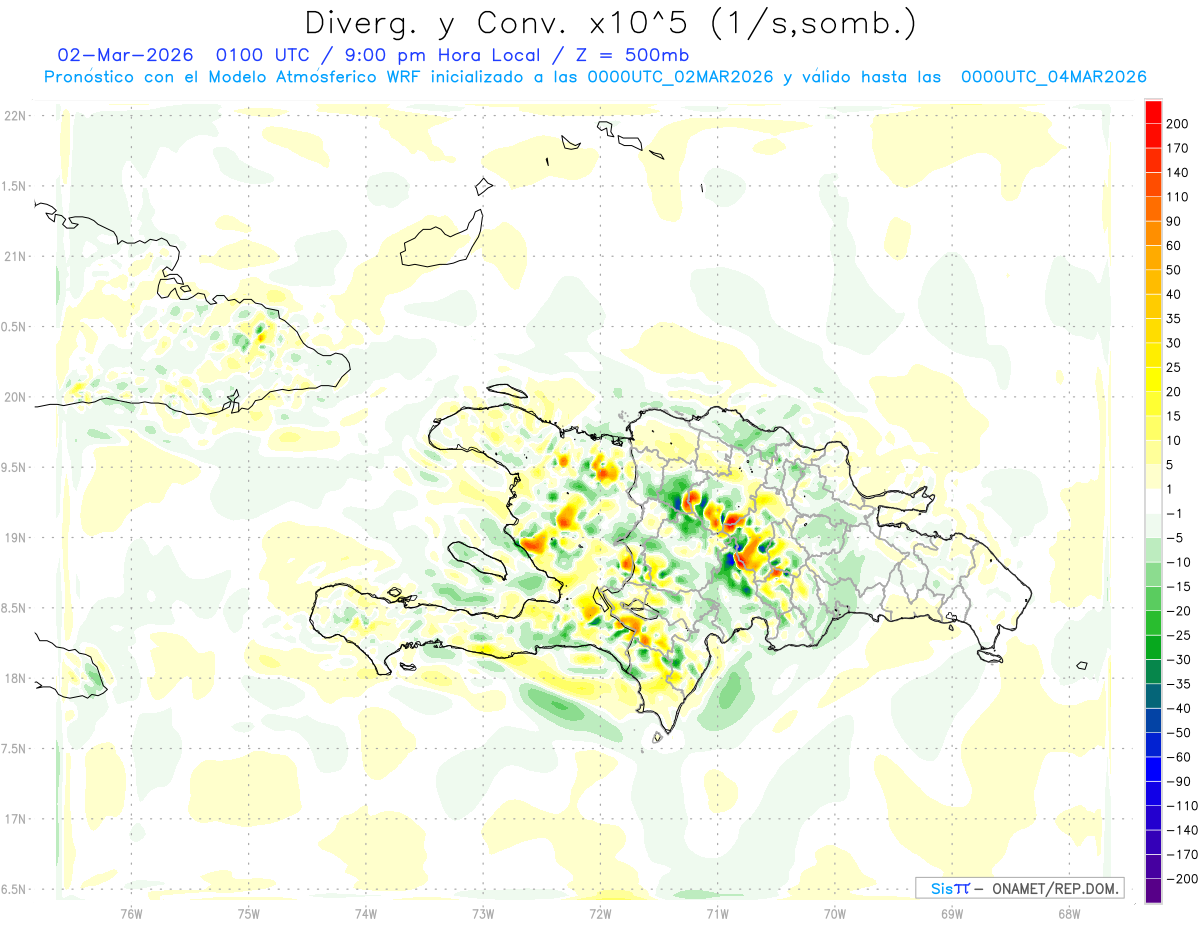Image resolution: width=1200 pixels, height=927 pixels.
Task: Click the '69W' longitude label
Action: click(x=952, y=913)
